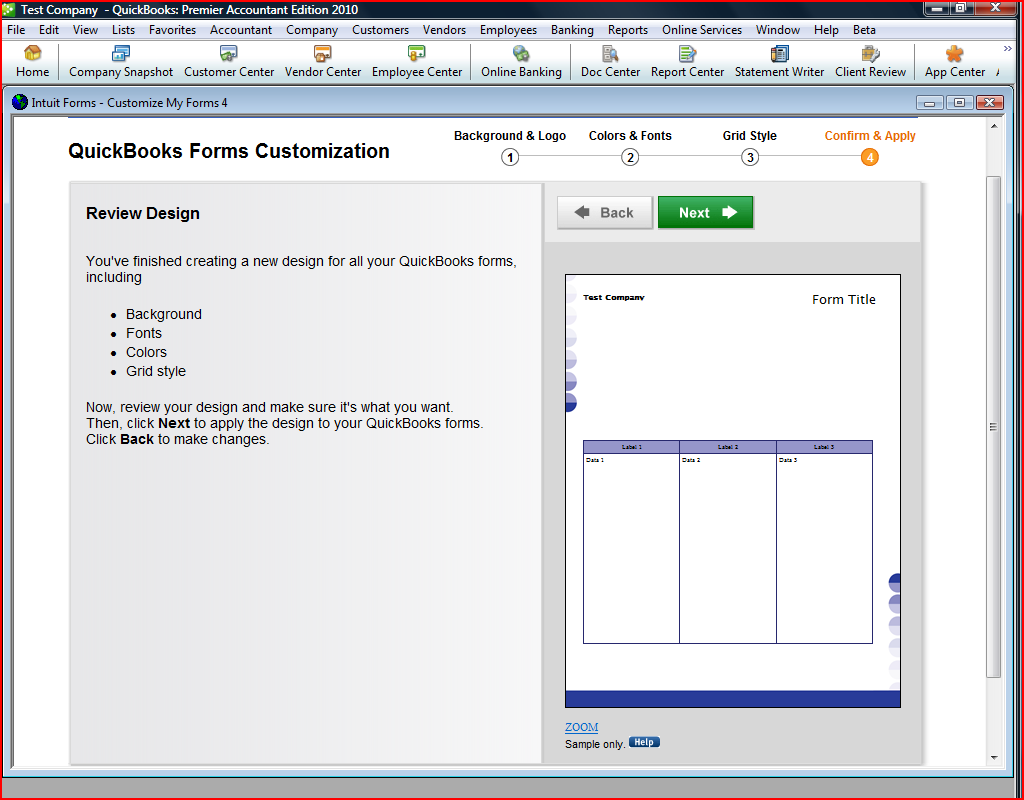Launch the Statement Writer icon
Image resolution: width=1024 pixels, height=800 pixels.
tap(779, 62)
